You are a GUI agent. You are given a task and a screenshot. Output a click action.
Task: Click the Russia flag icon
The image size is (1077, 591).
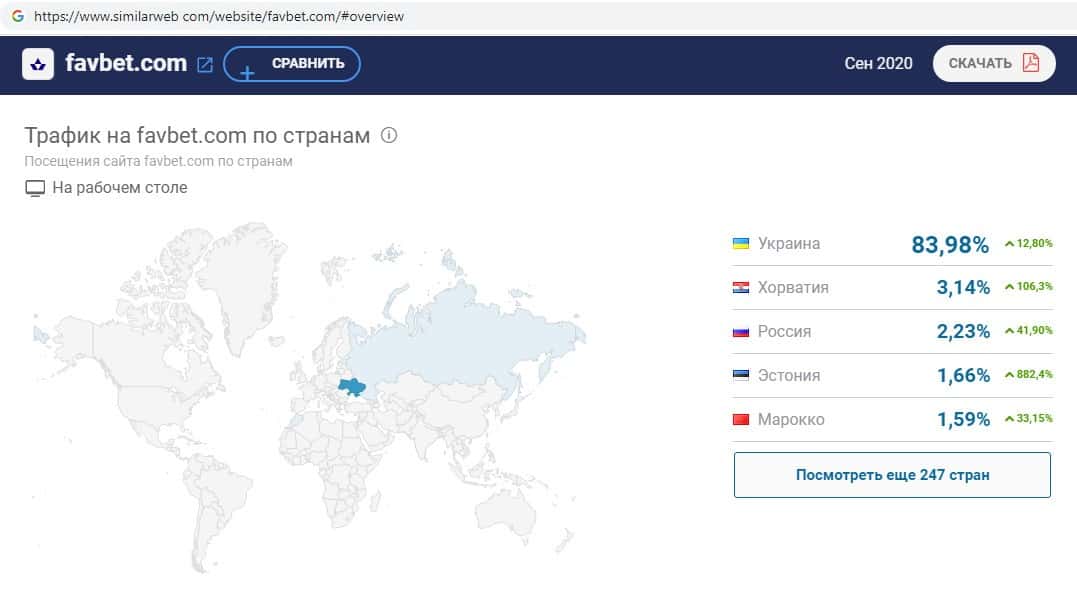(x=740, y=332)
